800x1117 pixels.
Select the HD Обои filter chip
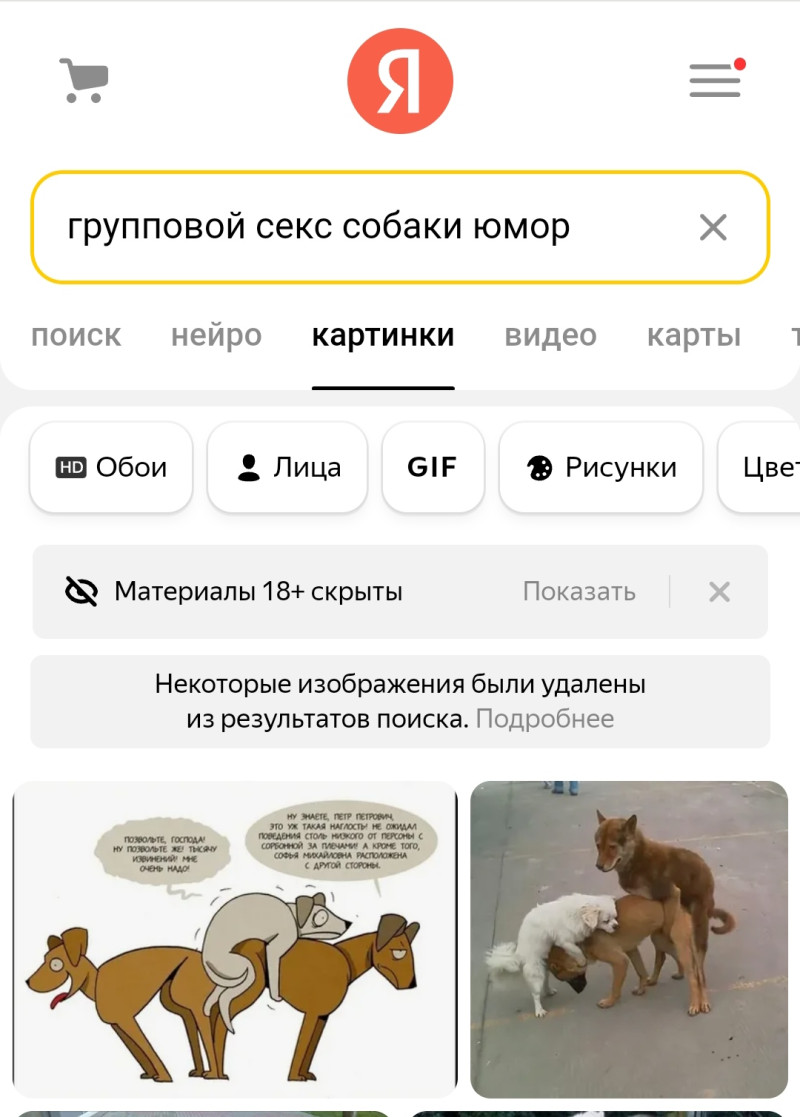point(111,467)
